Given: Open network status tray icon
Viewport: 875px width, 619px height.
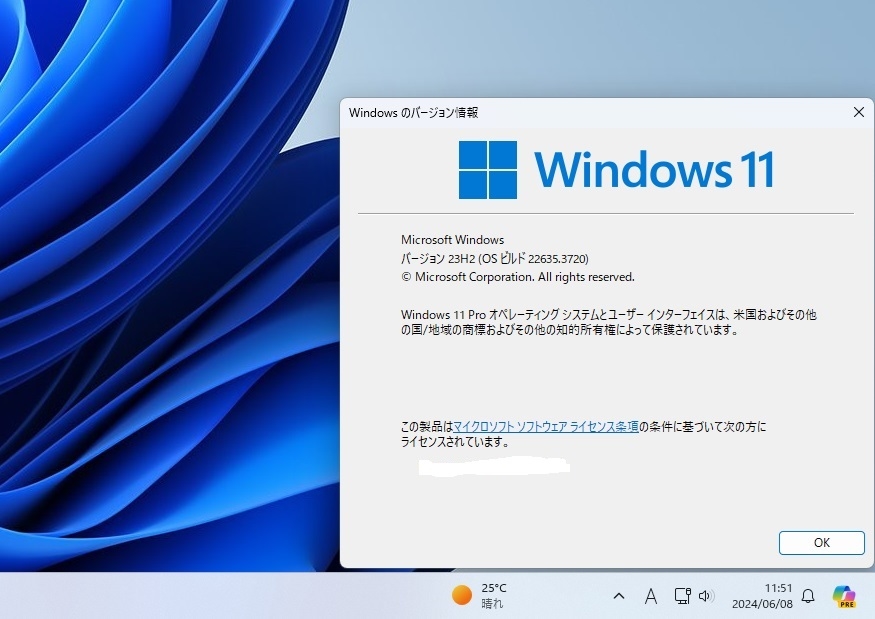Looking at the screenshot, I should tap(682, 596).
